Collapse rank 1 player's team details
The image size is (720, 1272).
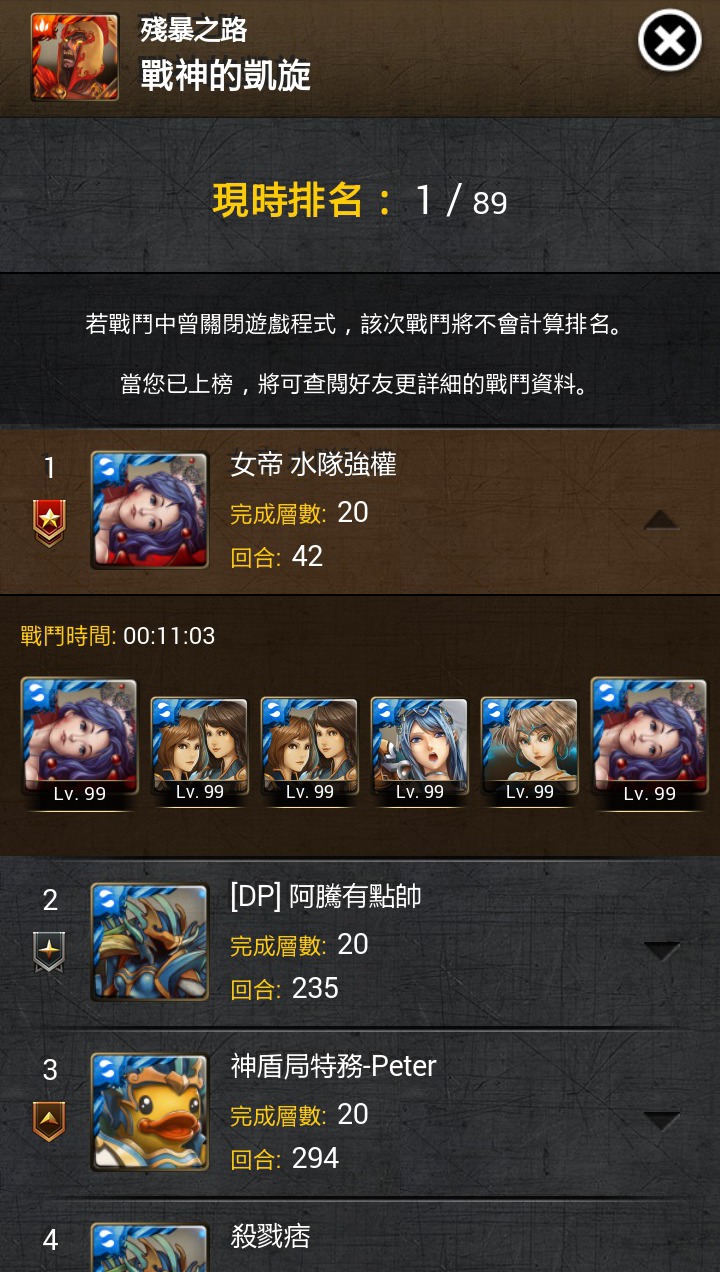[661, 519]
